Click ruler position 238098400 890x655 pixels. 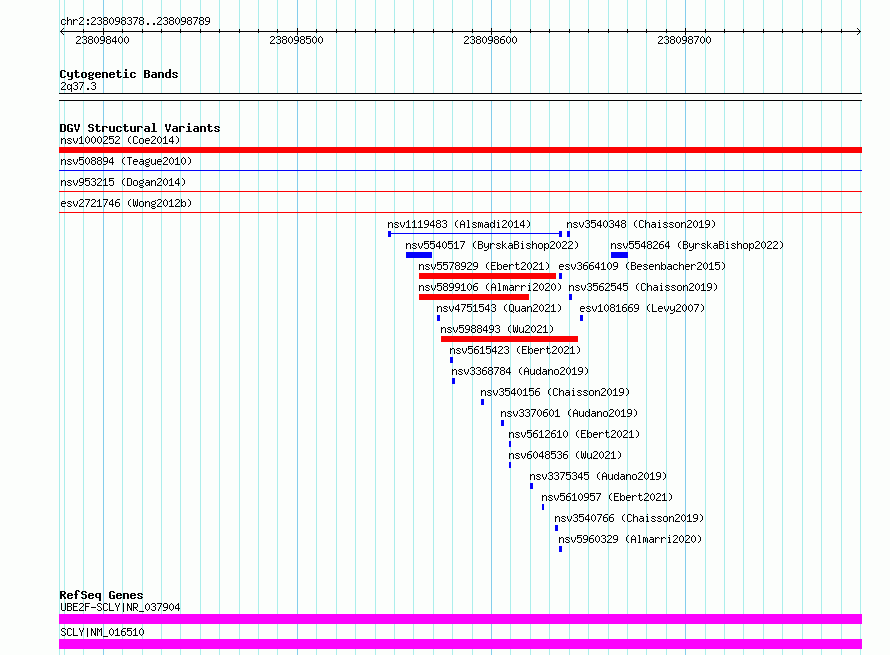pos(102,40)
